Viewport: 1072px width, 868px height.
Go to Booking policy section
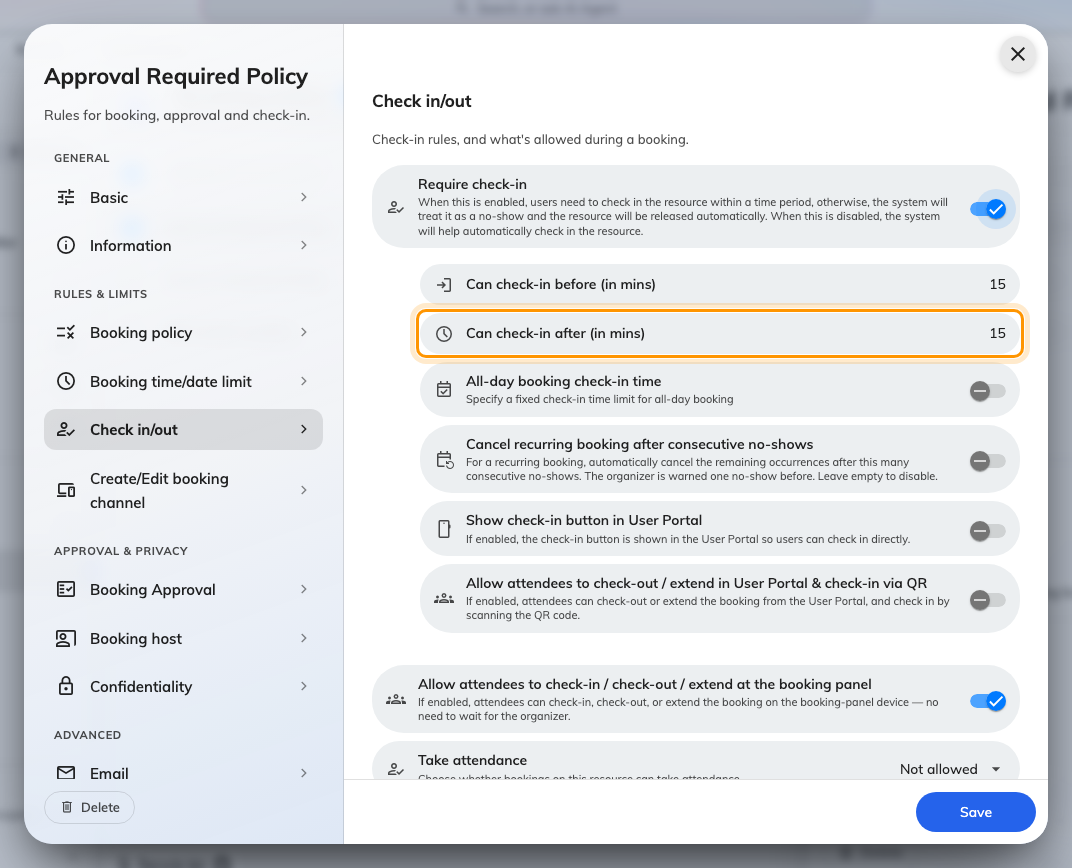[x=183, y=333]
